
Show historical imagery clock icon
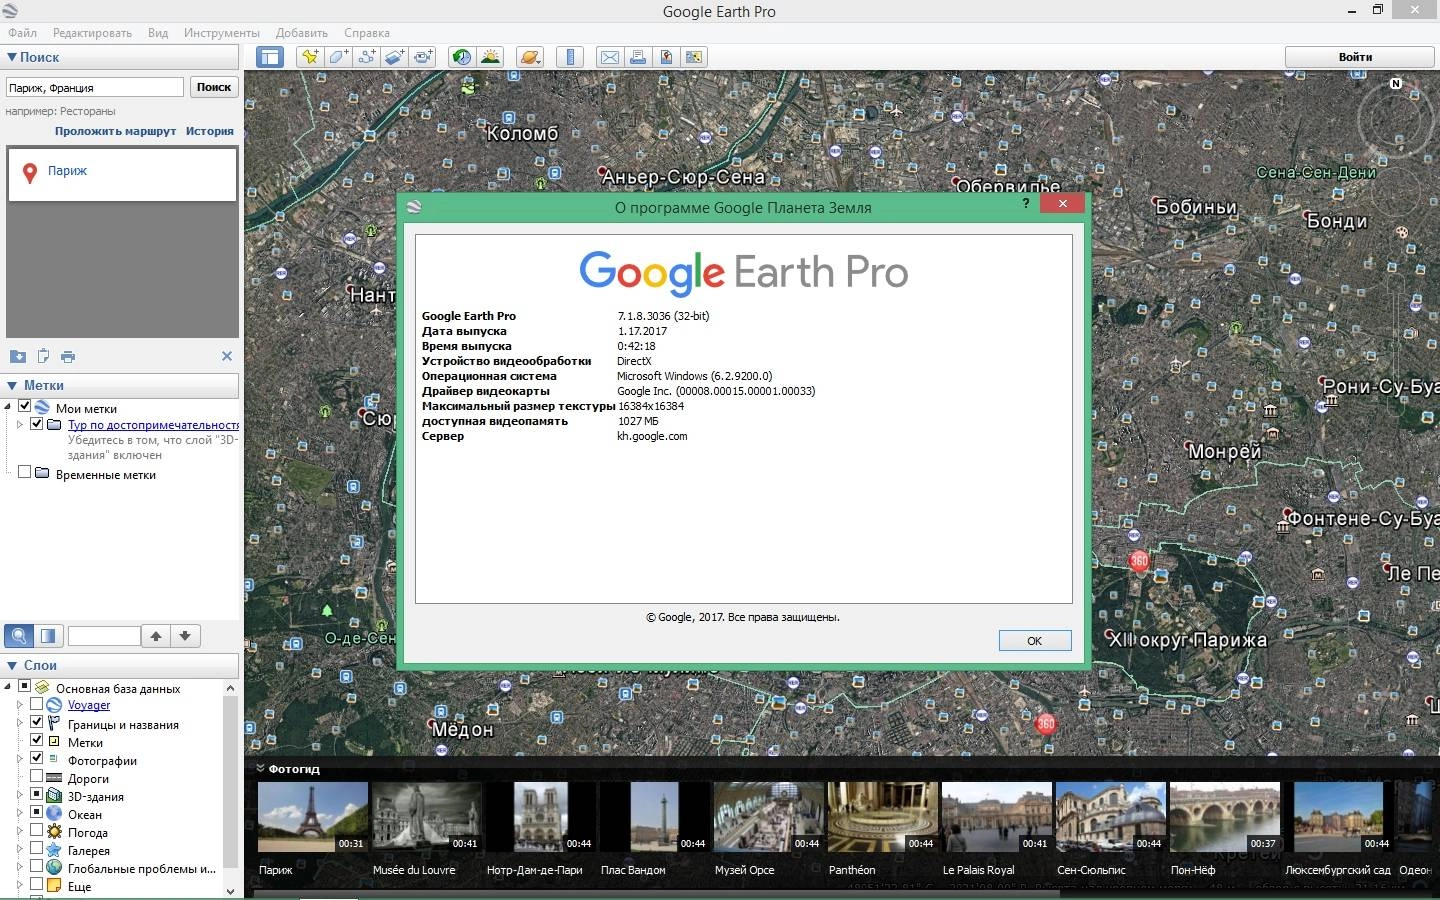point(461,57)
